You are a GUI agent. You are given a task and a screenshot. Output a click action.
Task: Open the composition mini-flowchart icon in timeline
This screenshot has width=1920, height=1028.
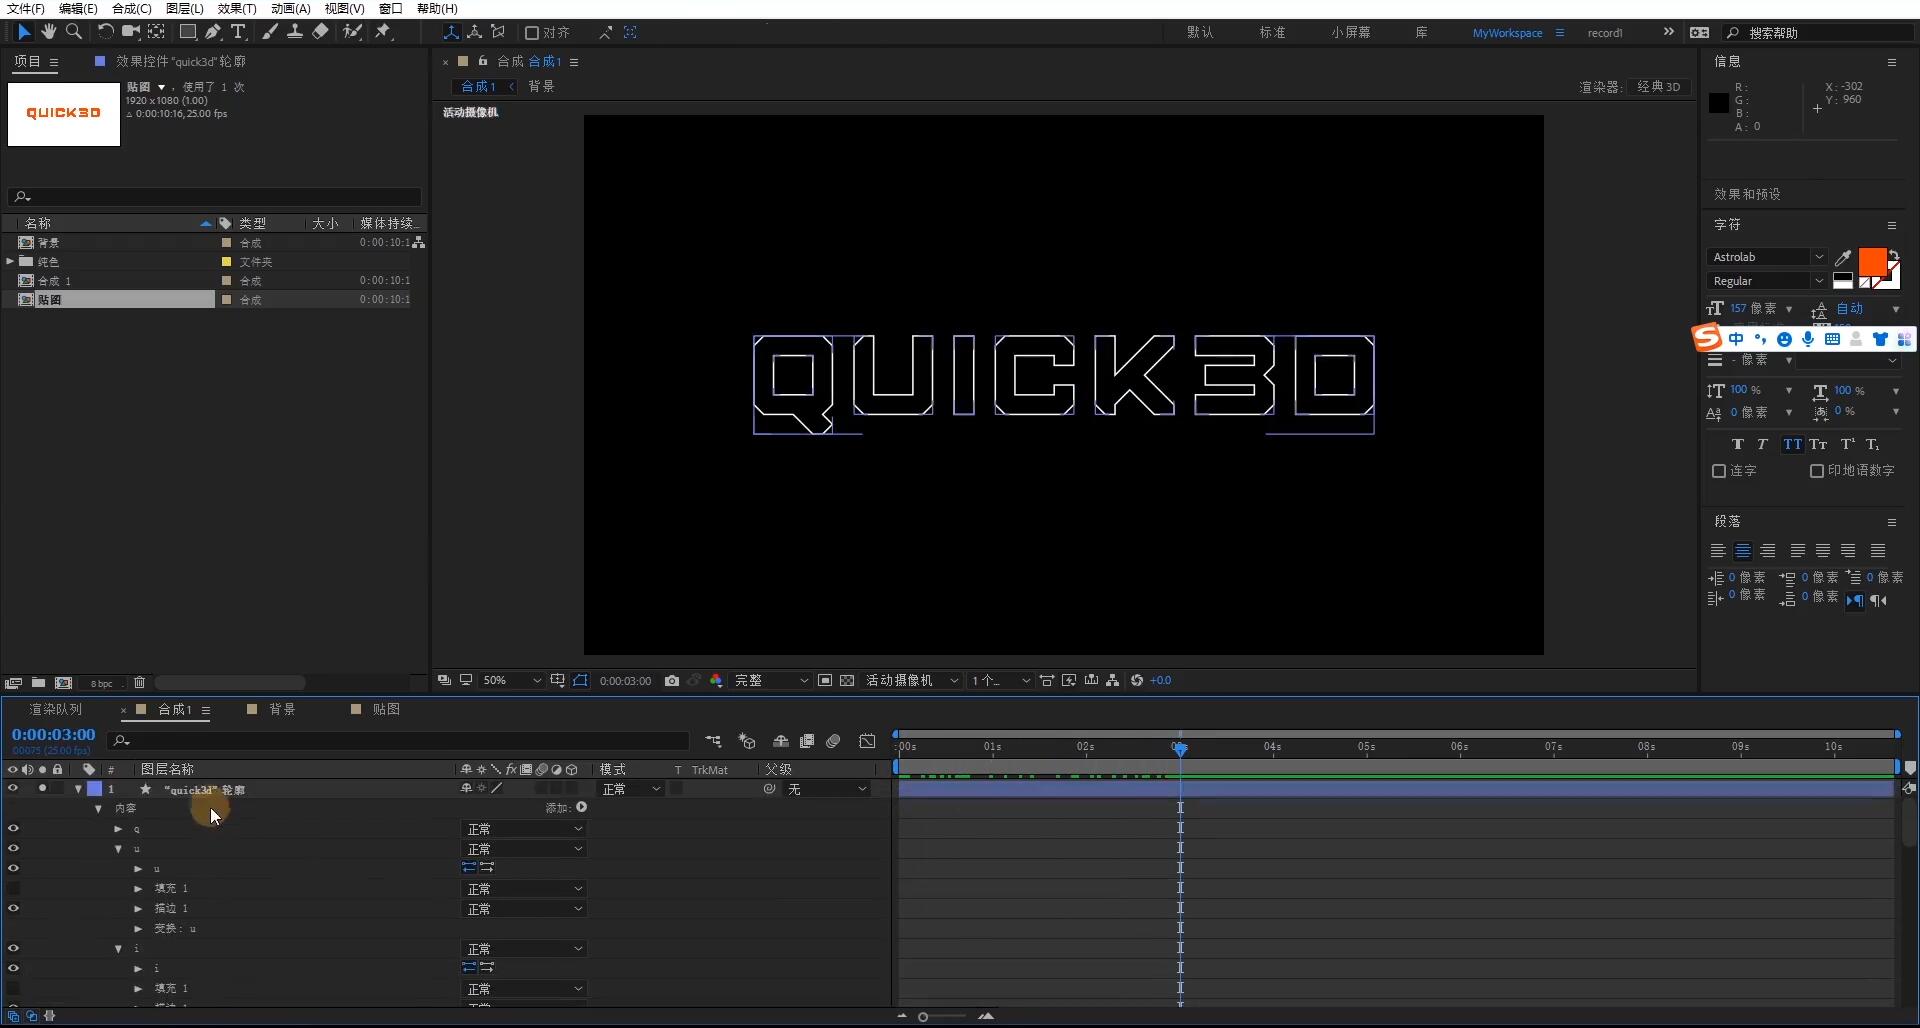pos(713,741)
